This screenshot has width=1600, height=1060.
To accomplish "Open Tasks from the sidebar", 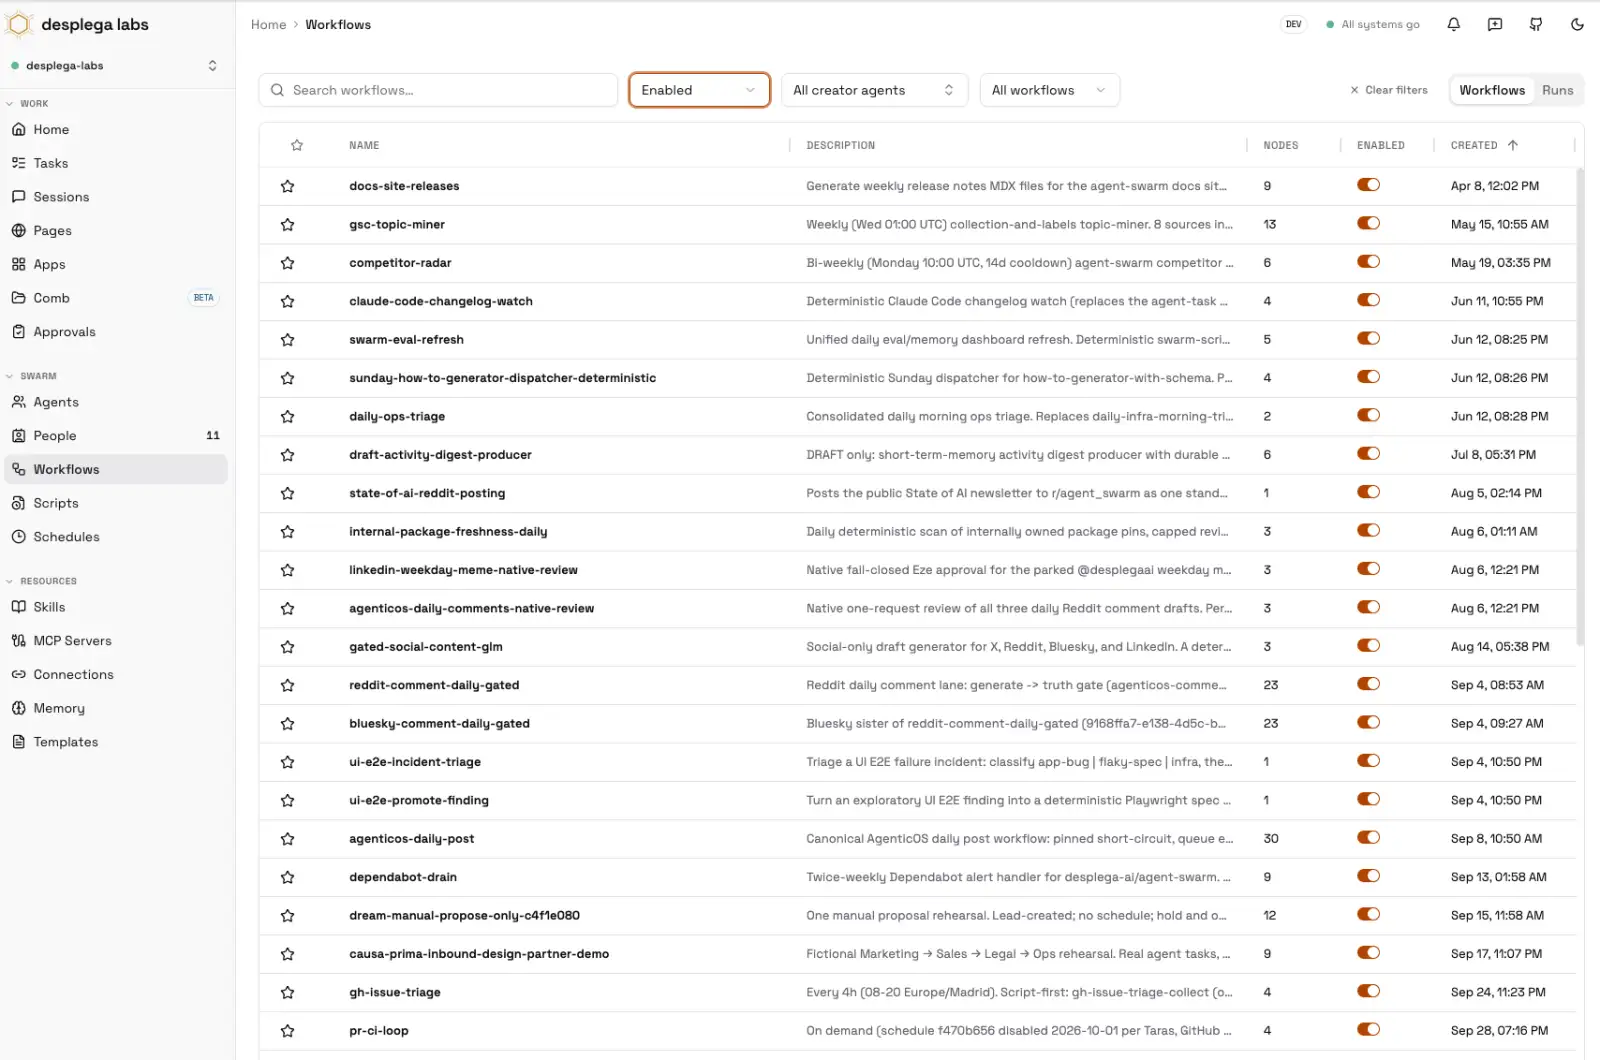I will click(x=118, y=163).
